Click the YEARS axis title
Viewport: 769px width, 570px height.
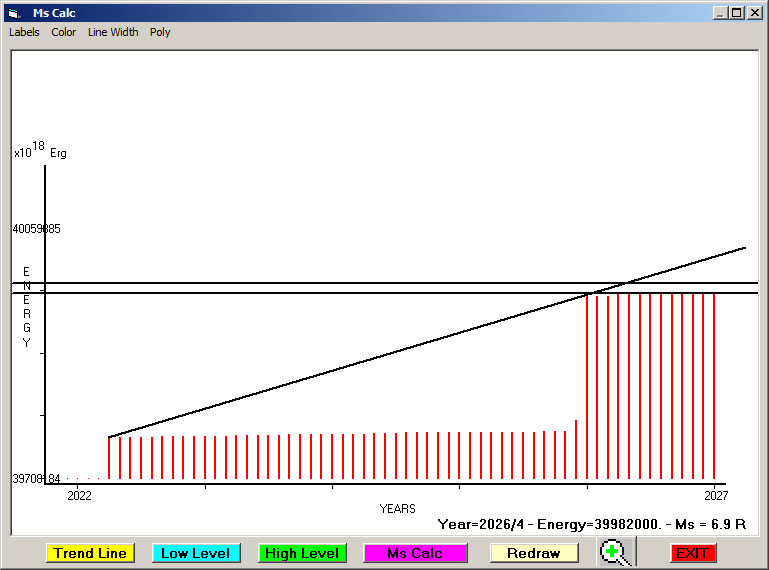pyautogui.click(x=397, y=509)
